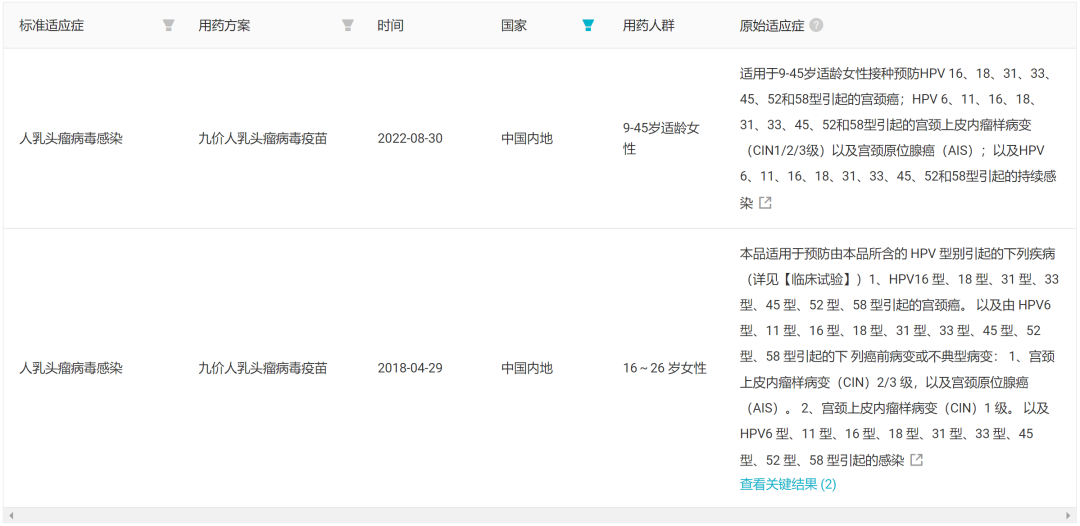1080x526 pixels.
Task: Click the 9-45岁适龄女性 population cell
Action: point(661,138)
